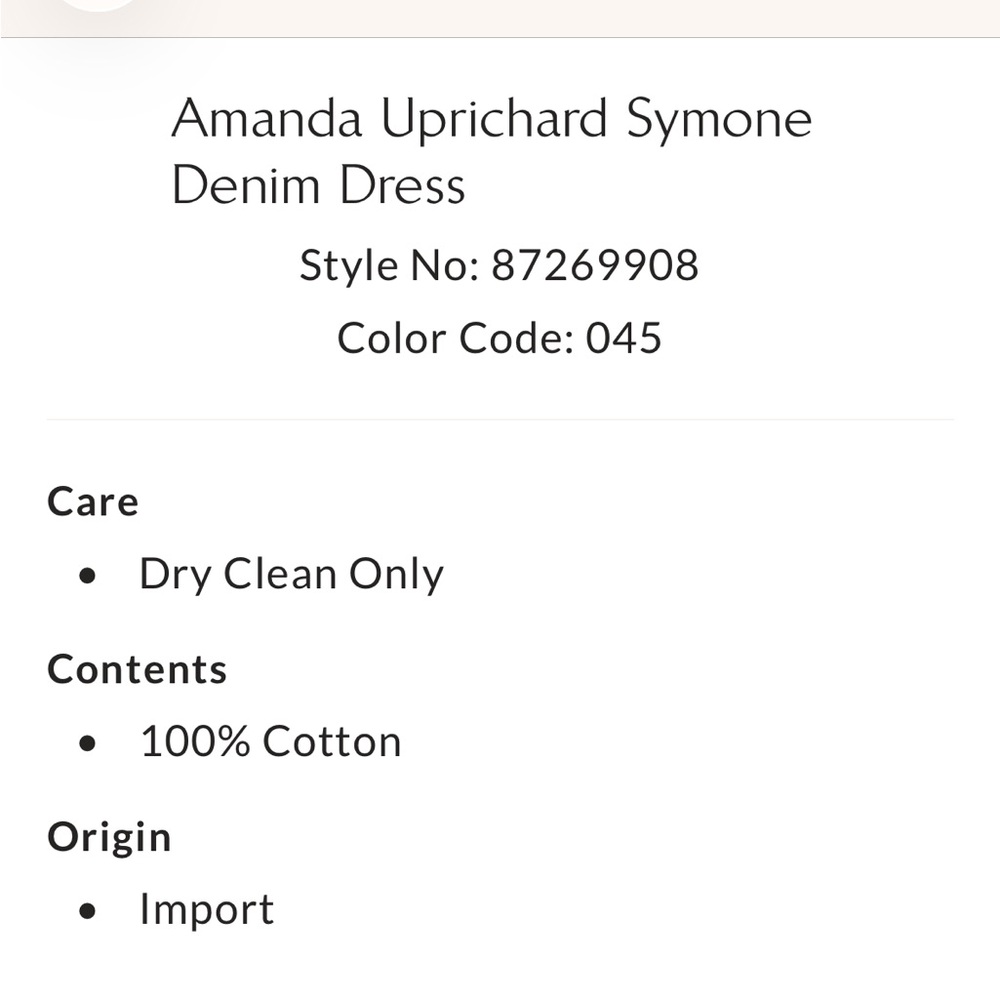Click the word 'Cotton' under Contents
The width and height of the screenshot is (1000, 1000).
click(x=332, y=742)
